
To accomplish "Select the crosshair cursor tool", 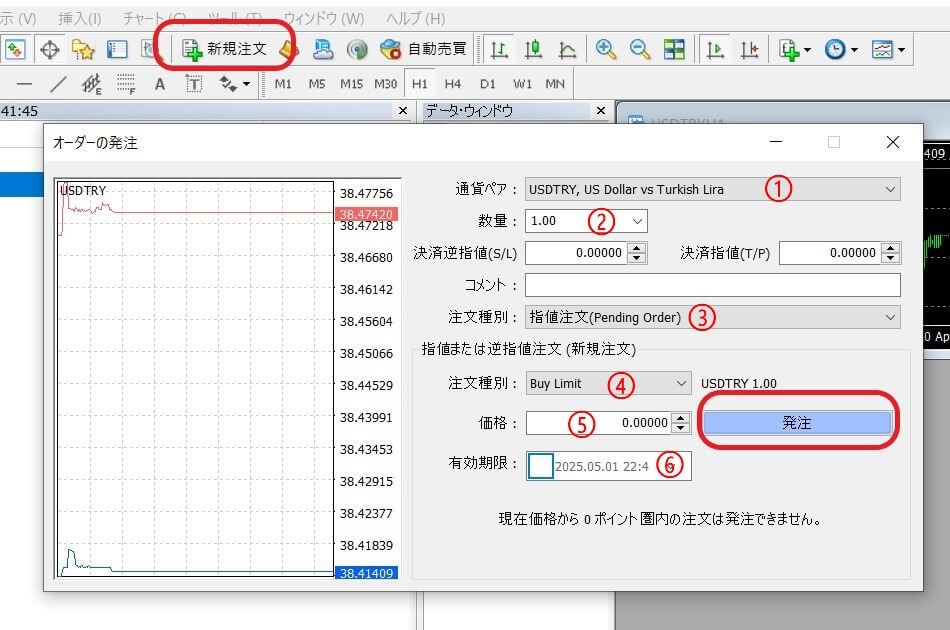I will tap(49, 49).
